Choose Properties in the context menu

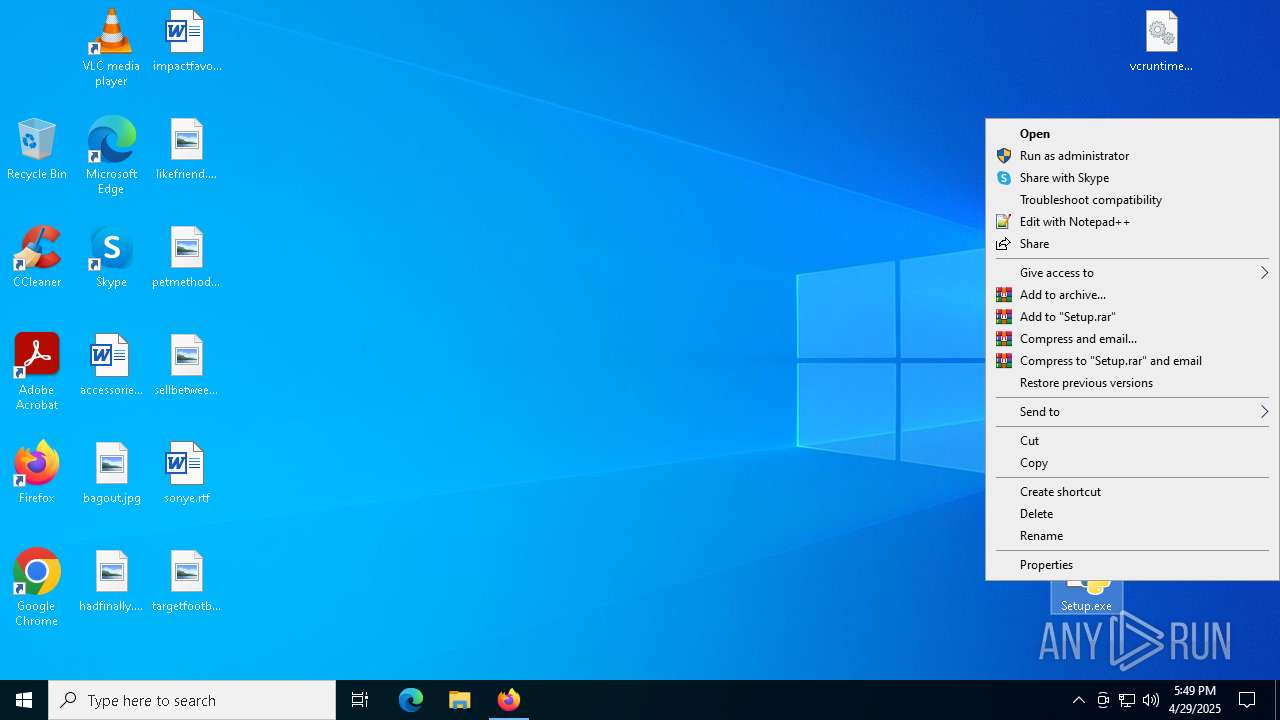click(1132, 565)
